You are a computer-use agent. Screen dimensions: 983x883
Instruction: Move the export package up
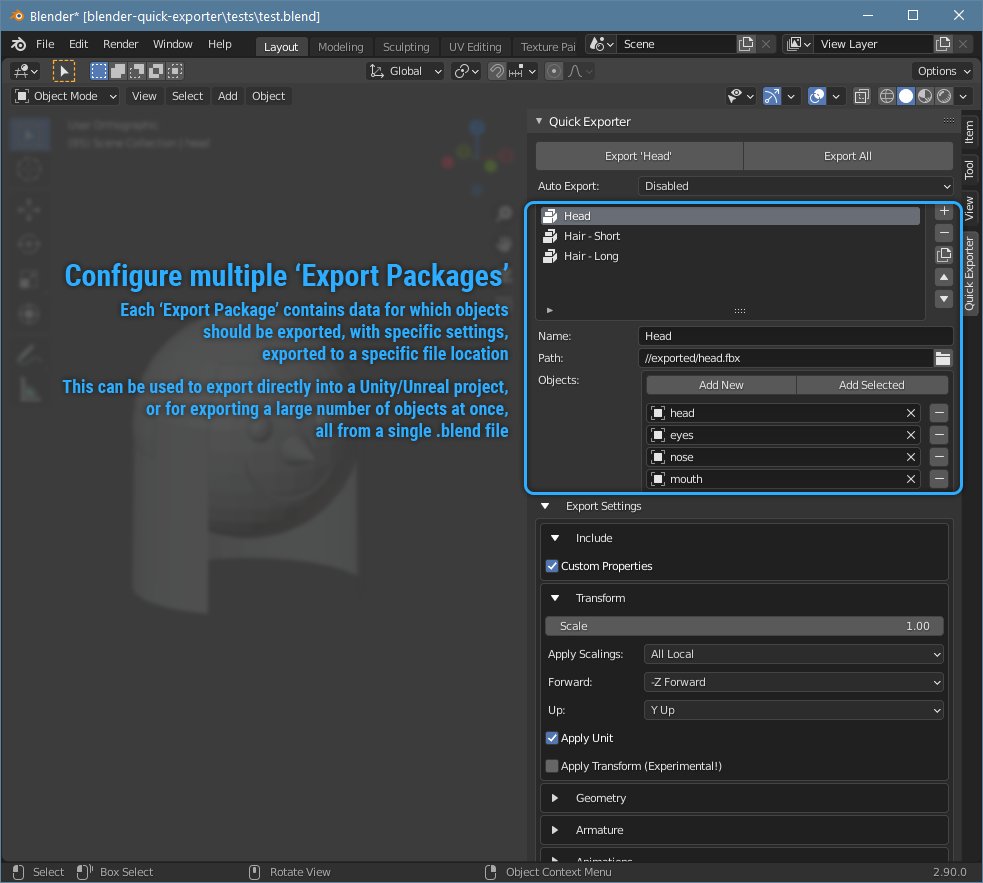coord(944,277)
